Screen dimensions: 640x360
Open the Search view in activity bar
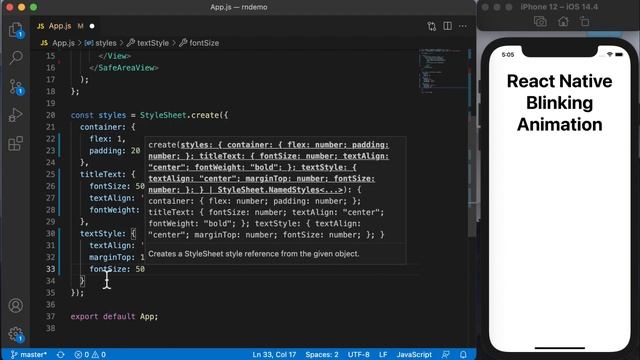(x=16, y=58)
